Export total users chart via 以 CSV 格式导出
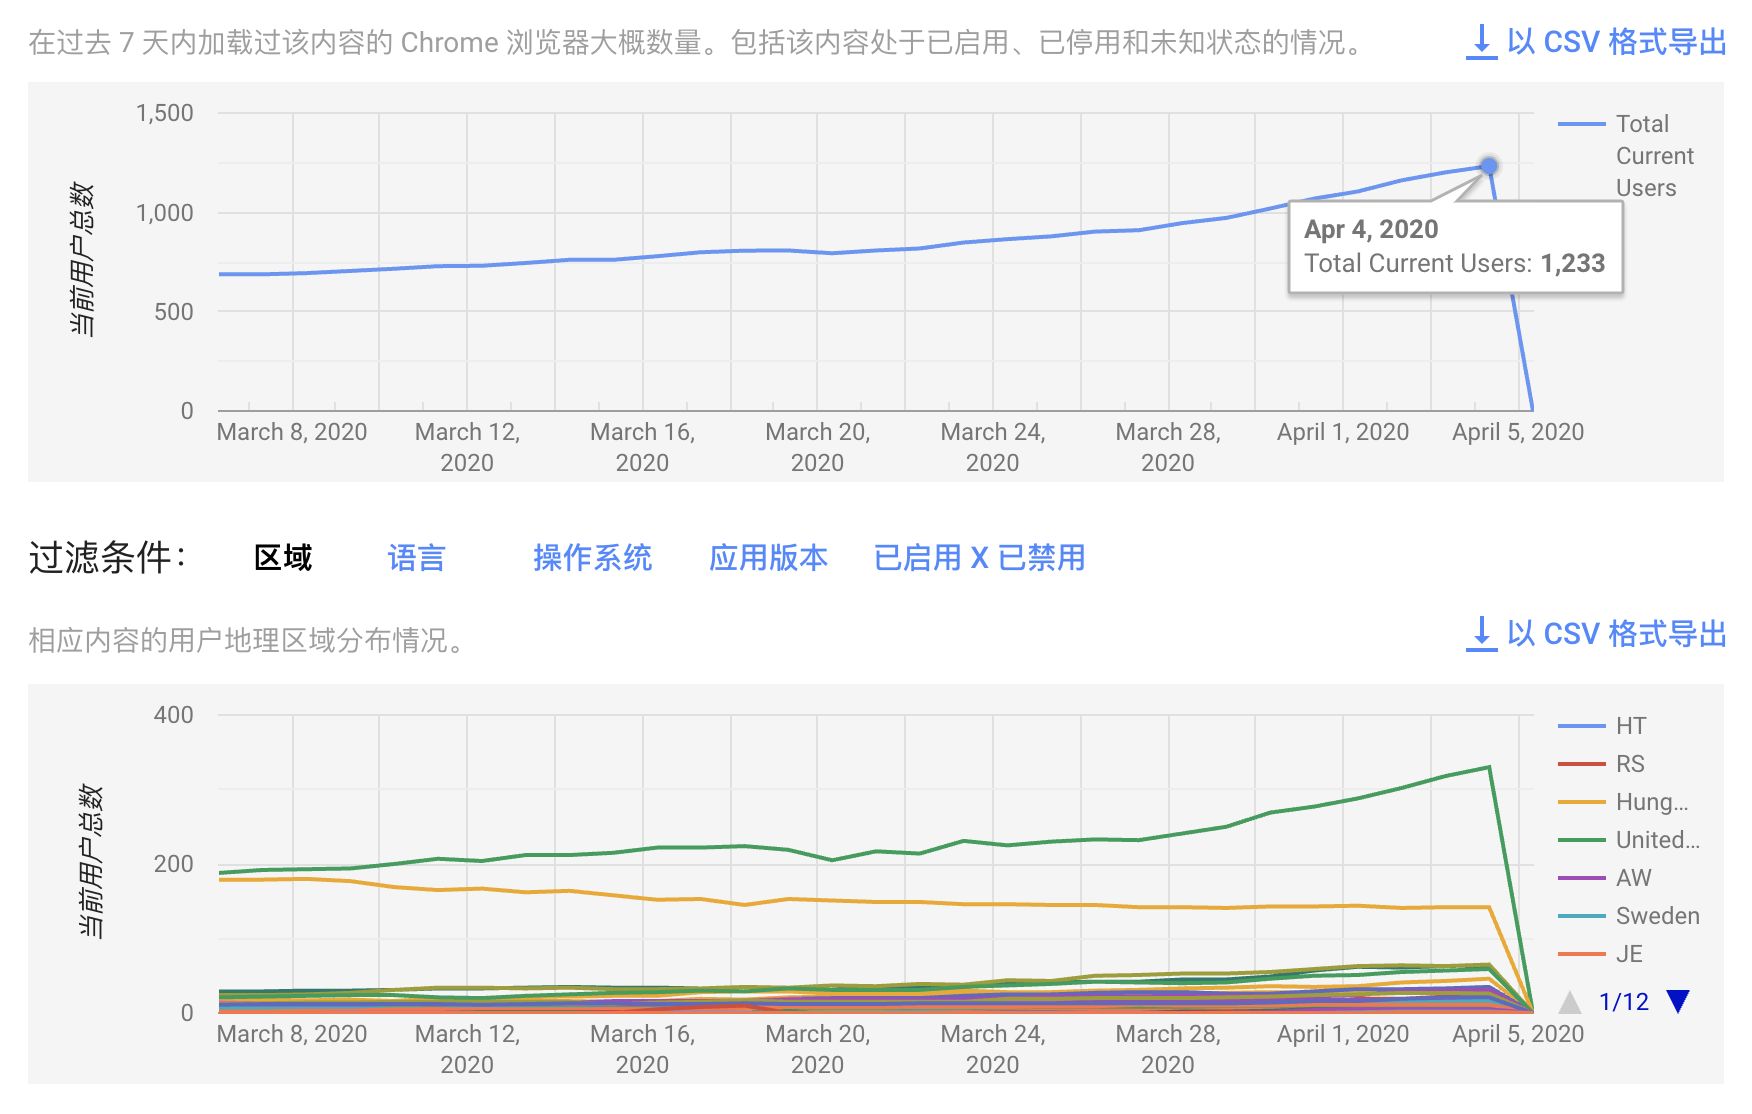 click(x=1616, y=42)
